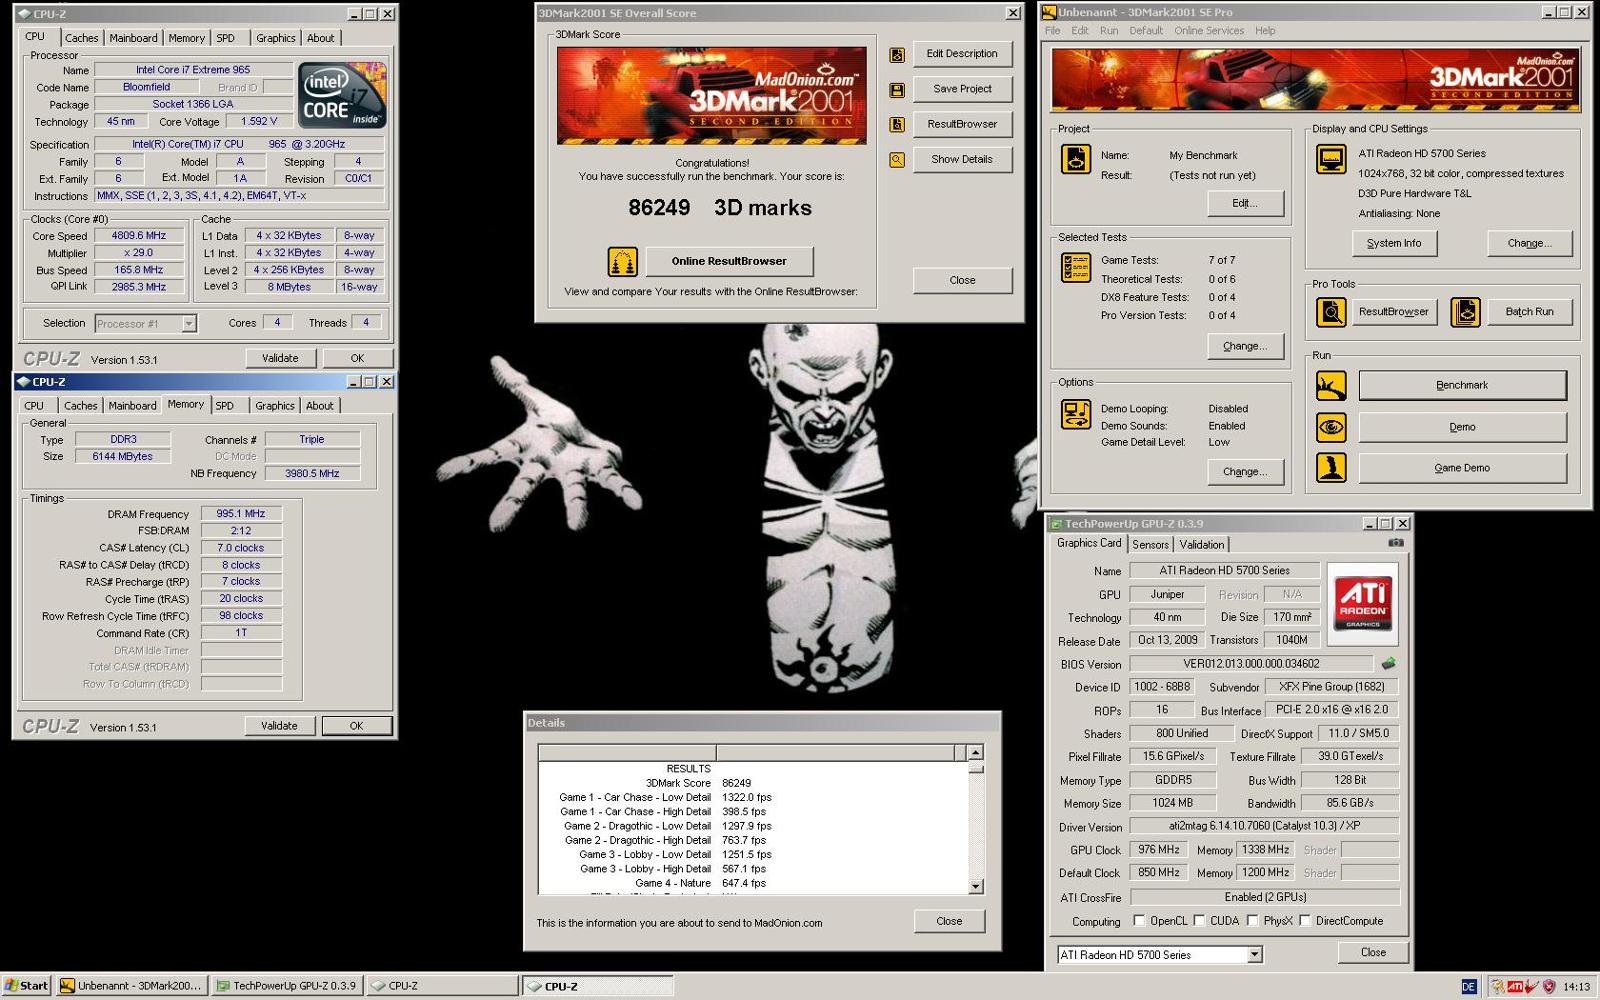
Task: Open the GPU selection dropdown in GPU-Z
Action: (x=1254, y=955)
